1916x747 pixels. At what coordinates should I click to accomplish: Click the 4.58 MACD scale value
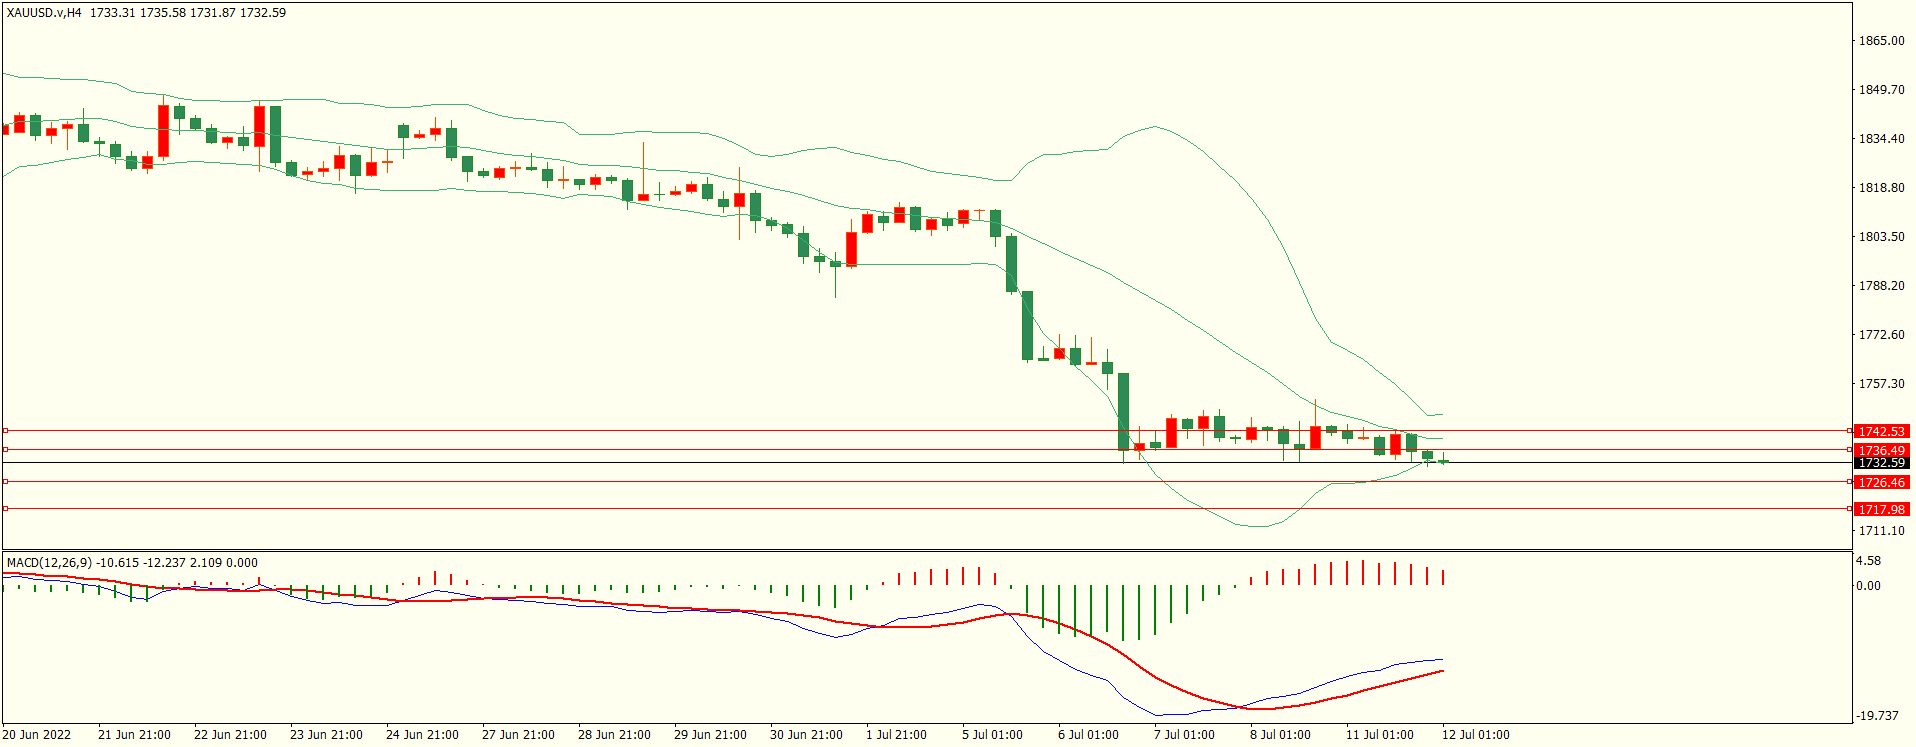1868,561
